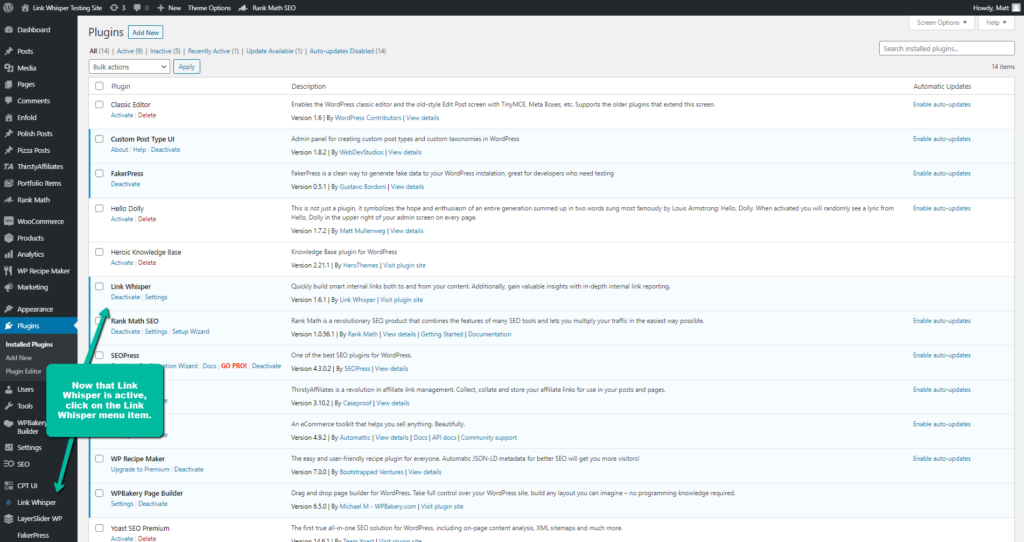Open Comments icon in sidebar
Viewport: 1024px width, 542px height.
[x=8, y=101]
